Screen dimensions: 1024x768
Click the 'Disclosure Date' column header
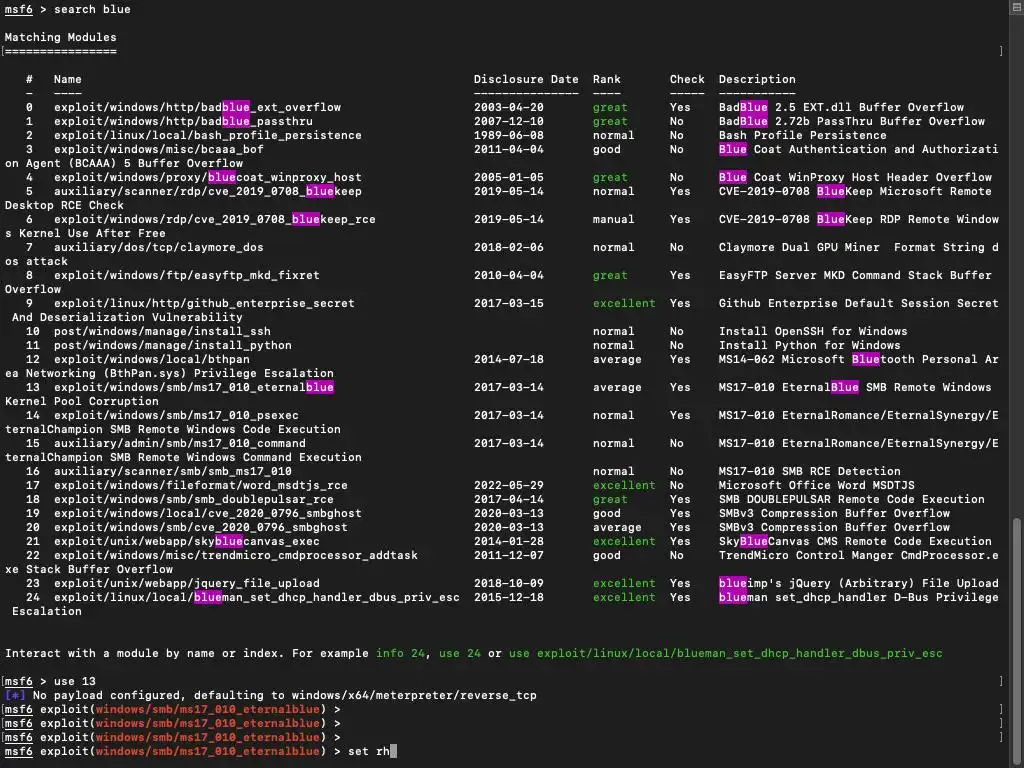point(526,80)
